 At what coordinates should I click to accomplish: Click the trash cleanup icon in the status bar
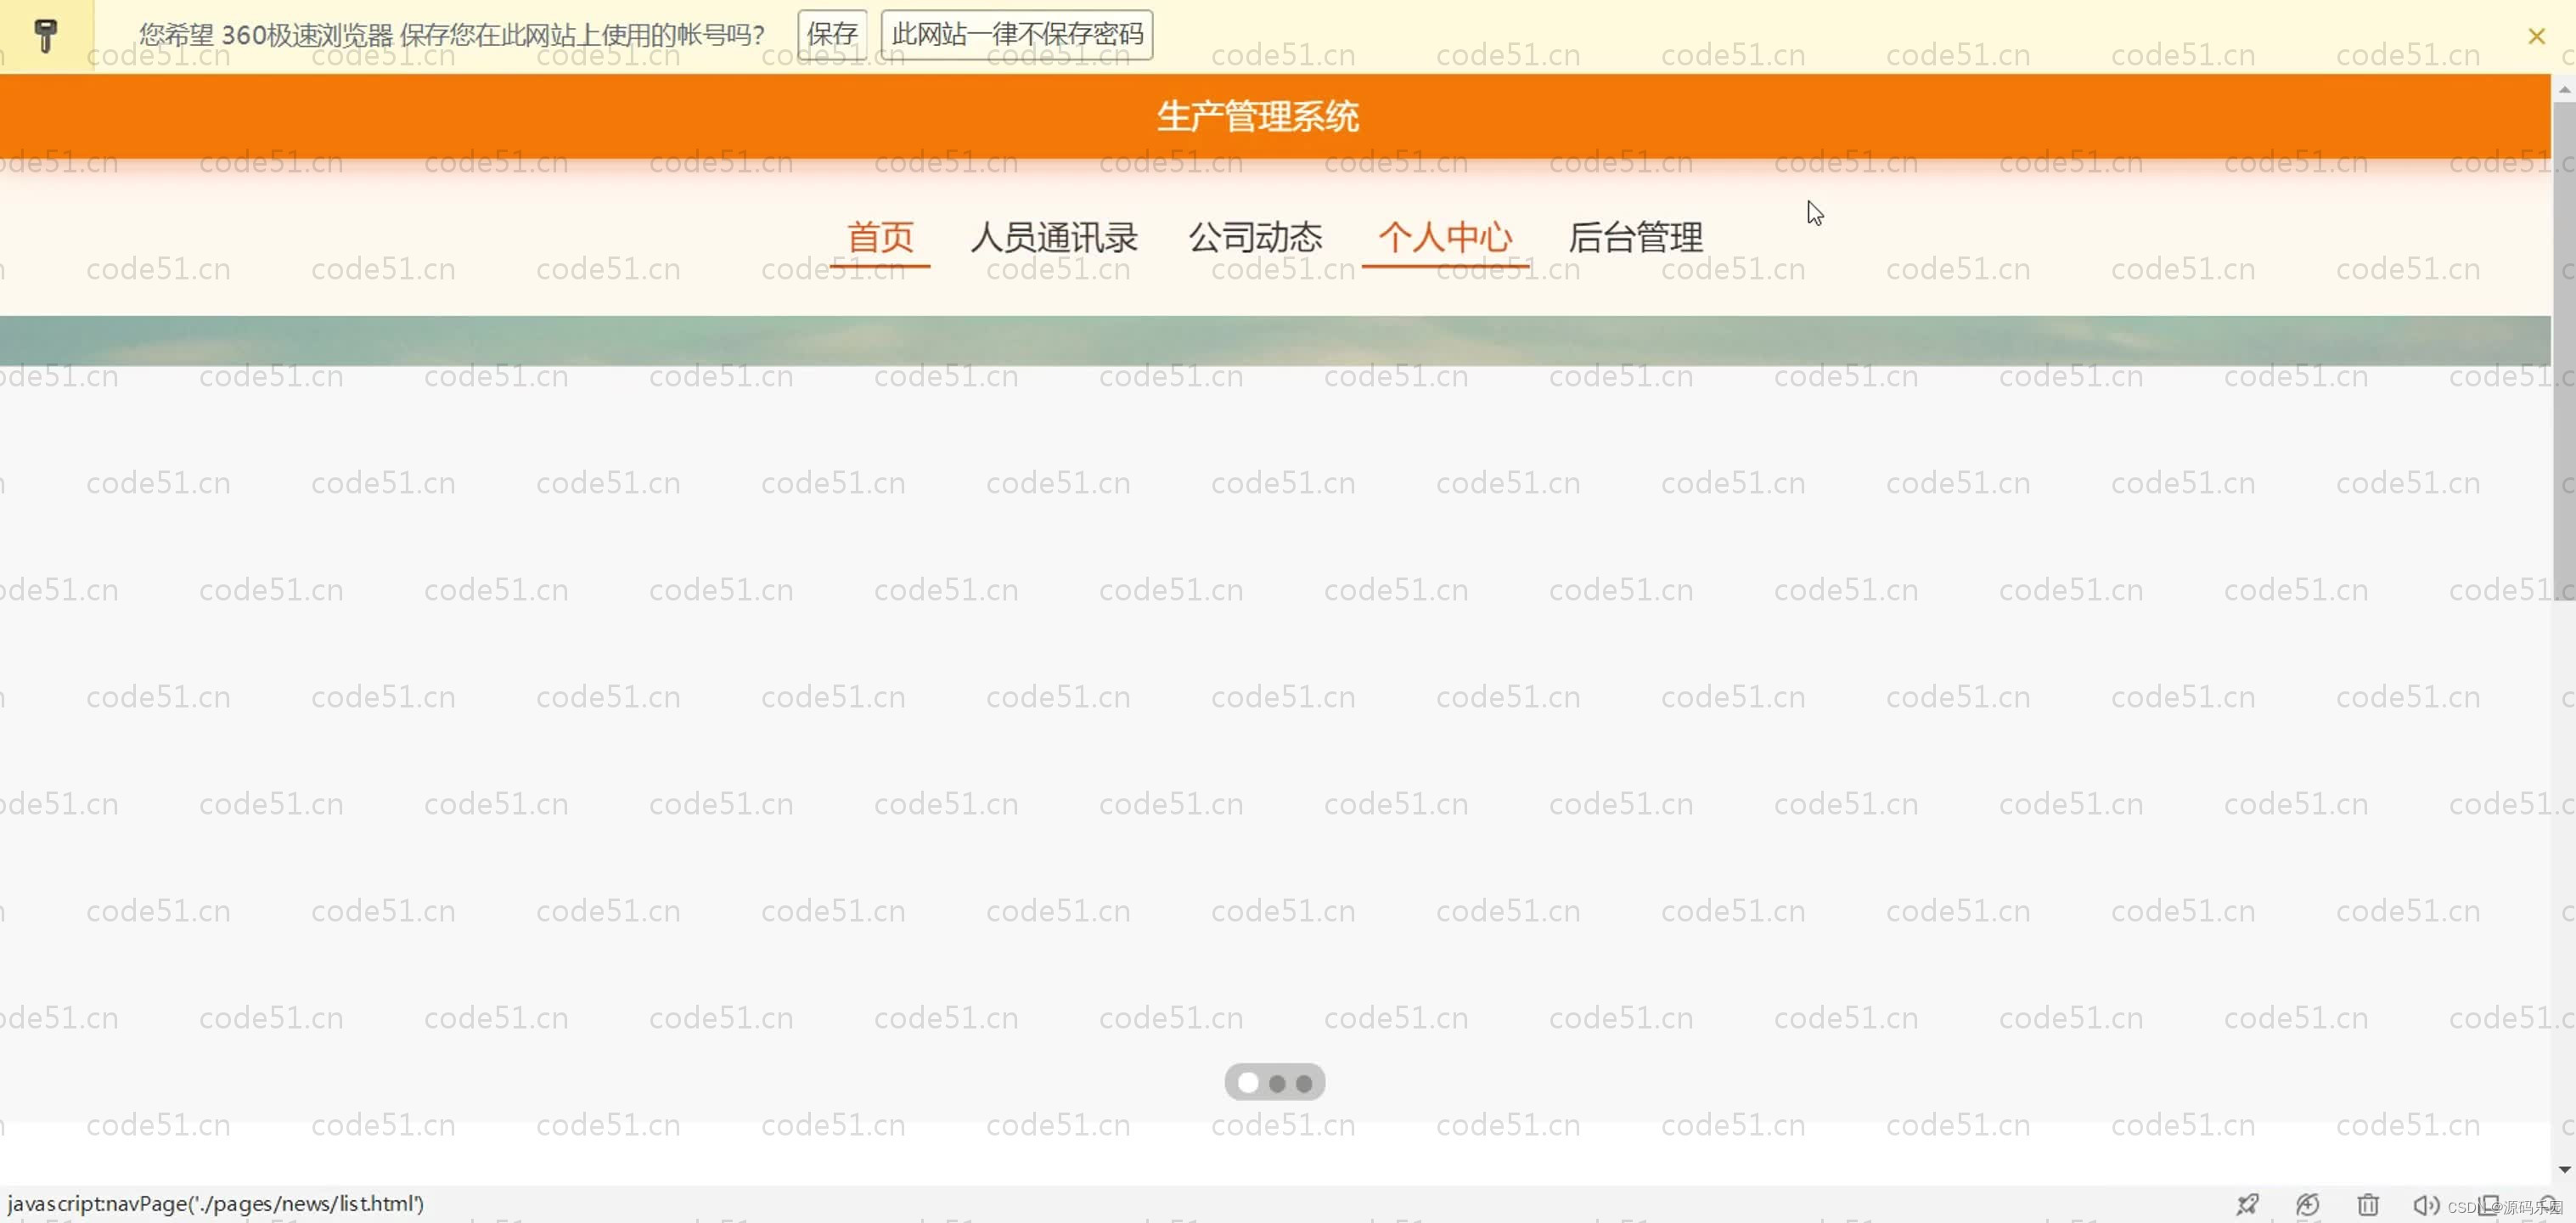(x=2368, y=1204)
